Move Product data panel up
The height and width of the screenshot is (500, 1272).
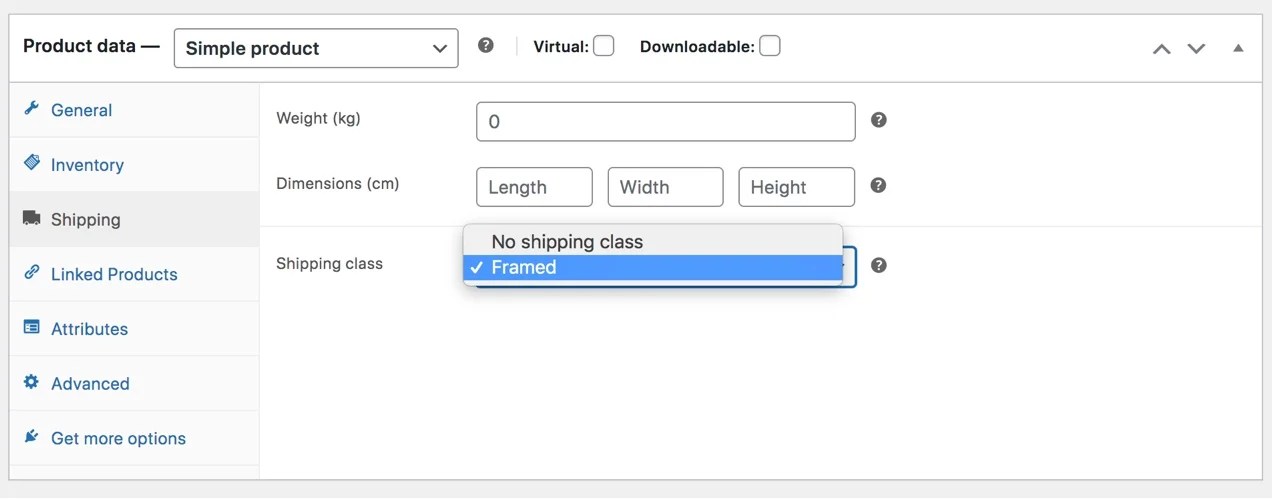click(1162, 48)
